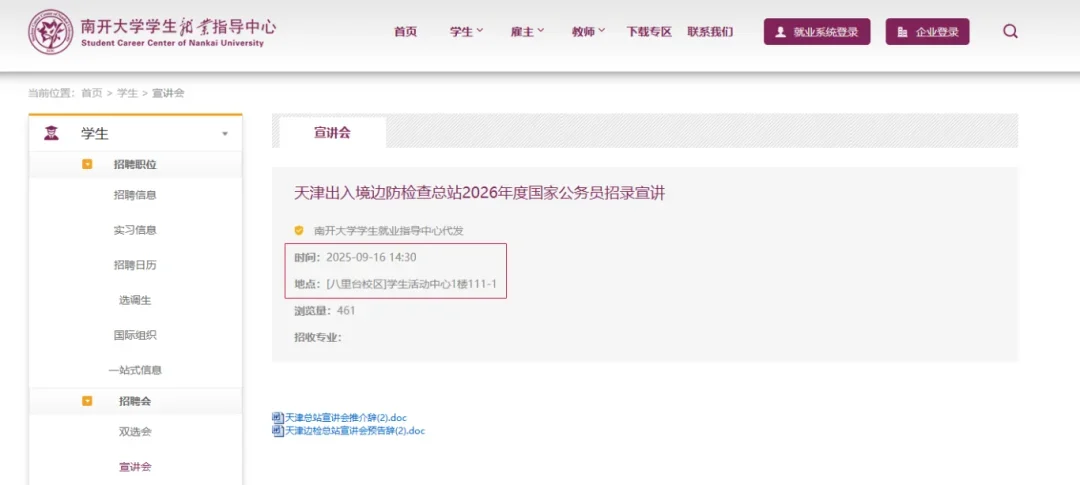1080x485 pixels.
Task: Click the building icon in 企业登录 button
Action: [x=902, y=32]
